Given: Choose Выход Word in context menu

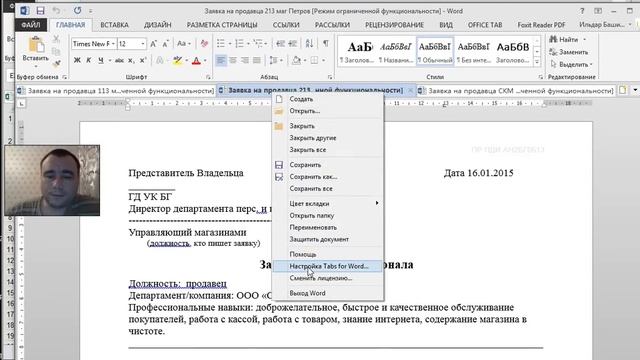Looking at the screenshot, I should (328, 293).
